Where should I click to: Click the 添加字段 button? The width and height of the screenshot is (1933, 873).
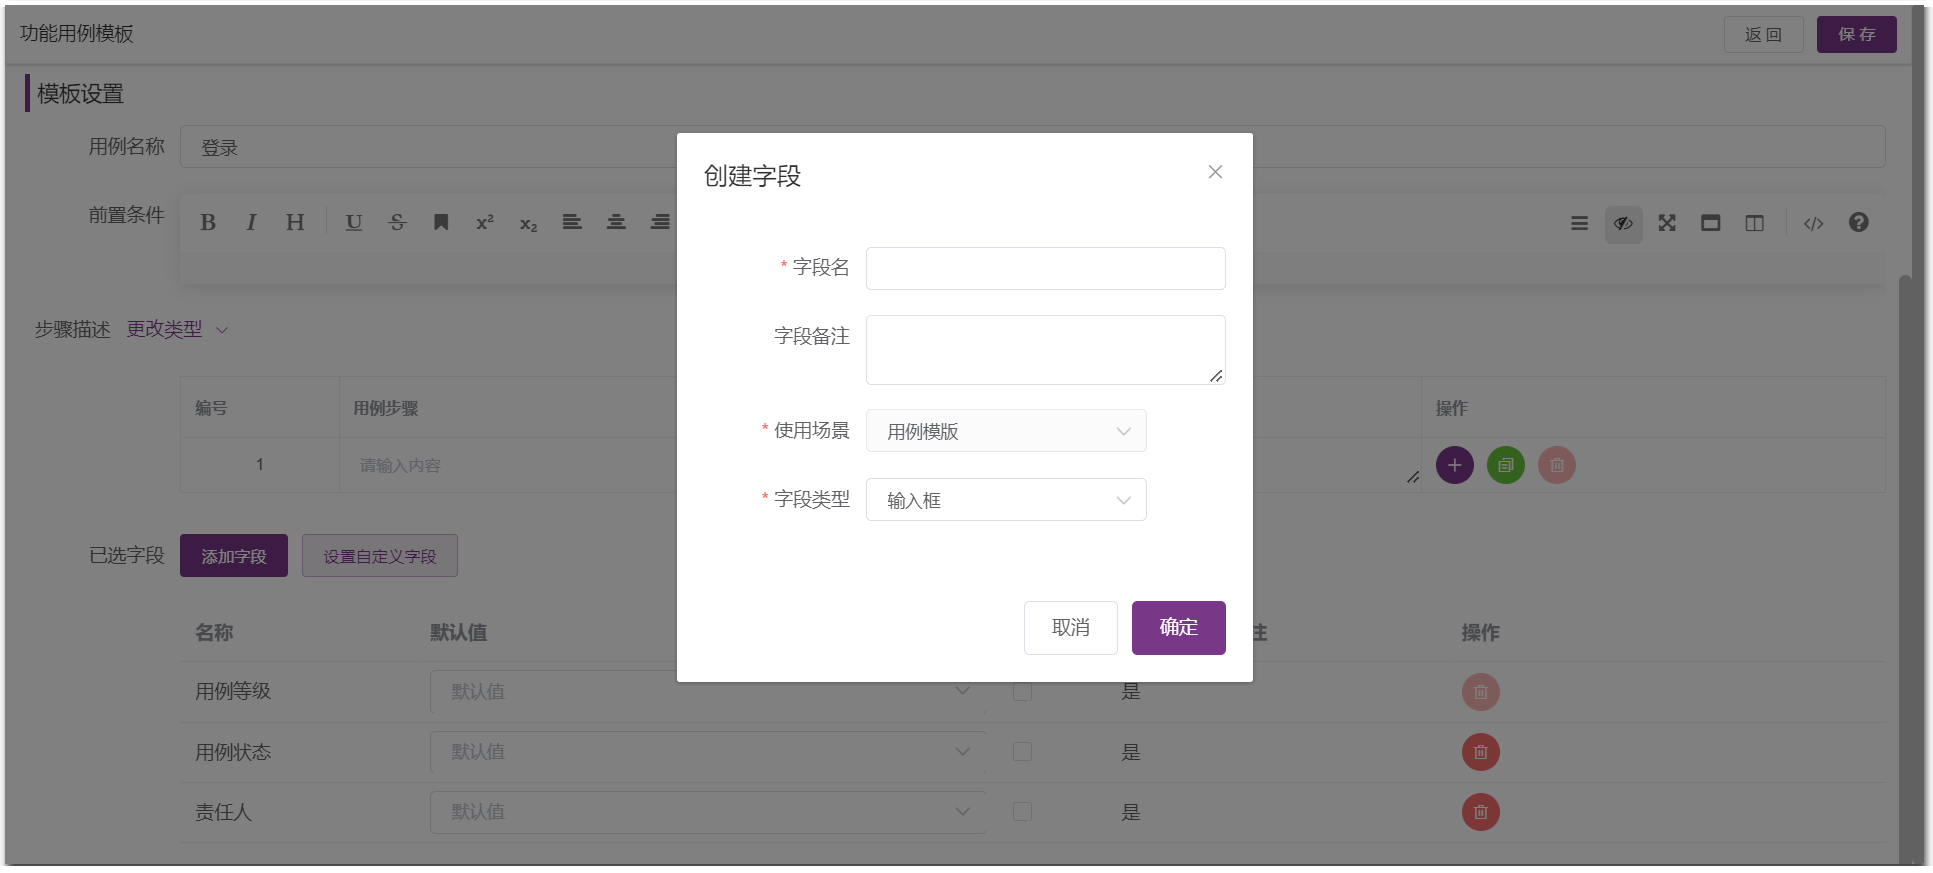[234, 556]
